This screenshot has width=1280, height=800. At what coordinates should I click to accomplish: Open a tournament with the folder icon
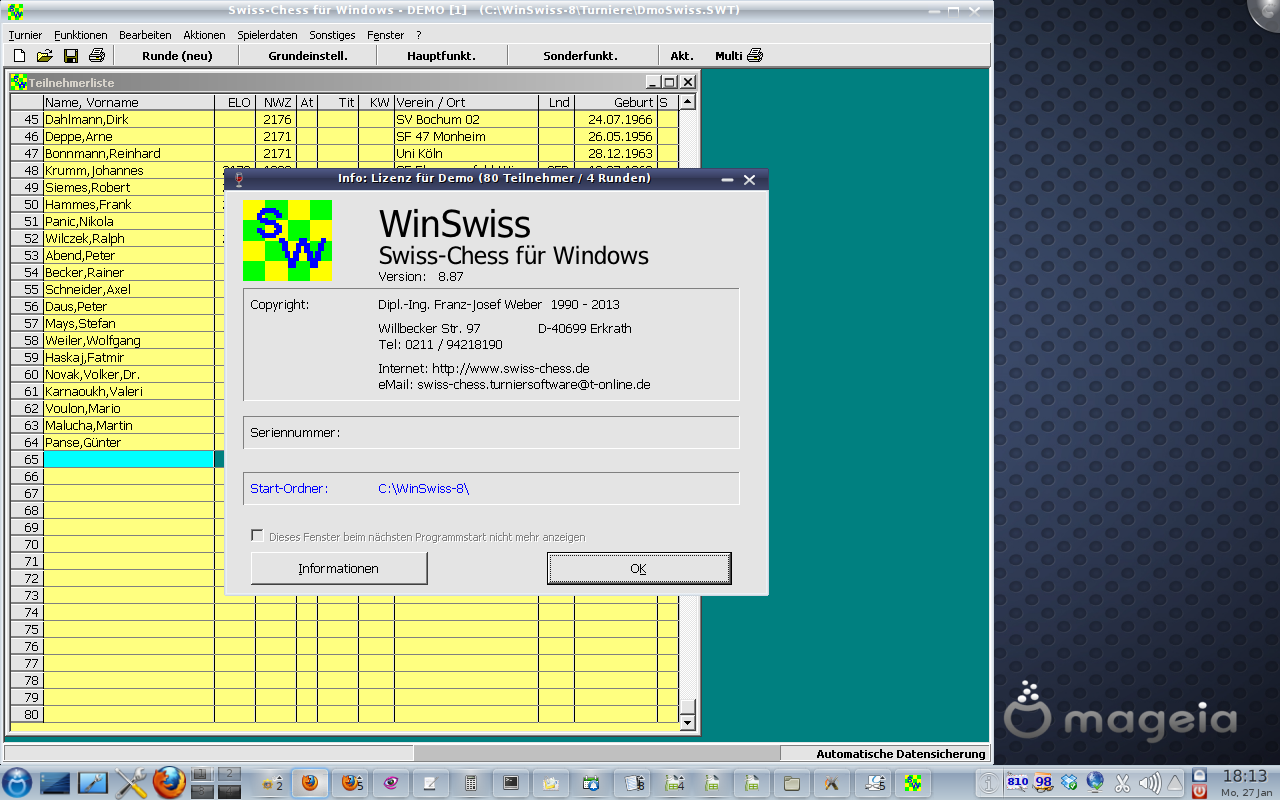coord(45,56)
